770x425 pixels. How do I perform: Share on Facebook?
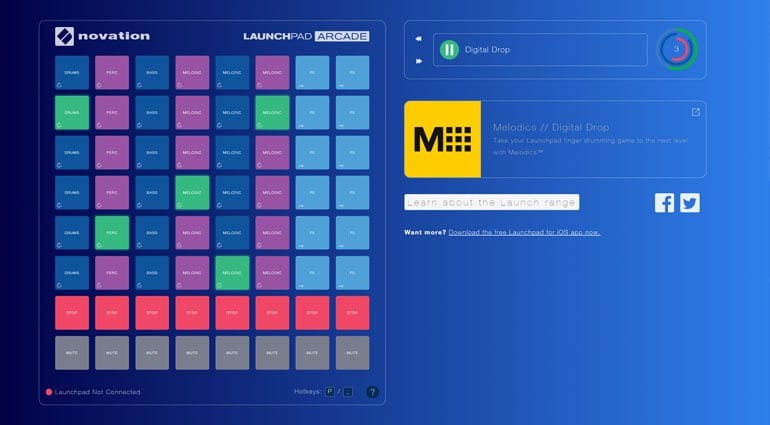pos(664,202)
